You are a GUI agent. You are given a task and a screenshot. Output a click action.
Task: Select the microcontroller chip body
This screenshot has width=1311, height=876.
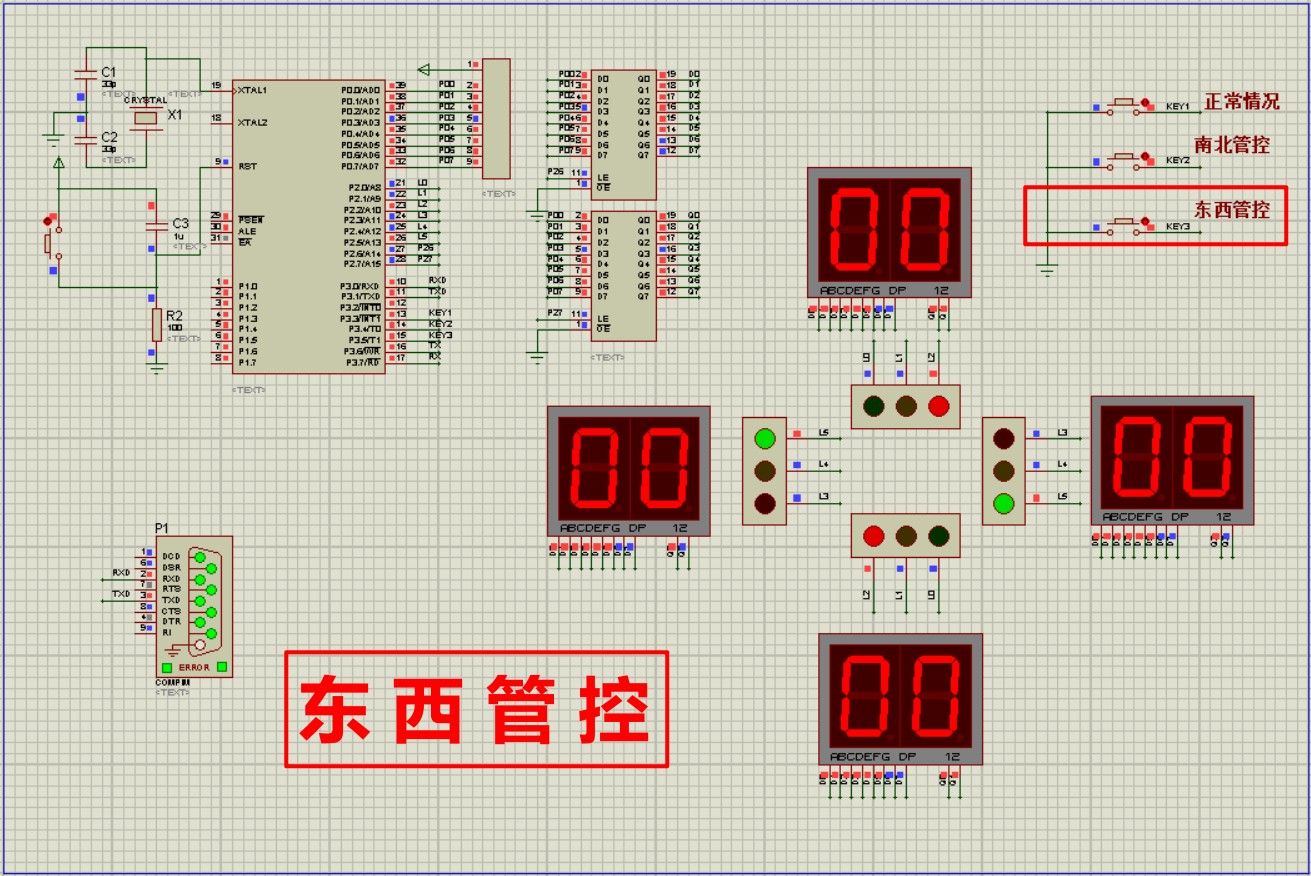[x=309, y=227]
